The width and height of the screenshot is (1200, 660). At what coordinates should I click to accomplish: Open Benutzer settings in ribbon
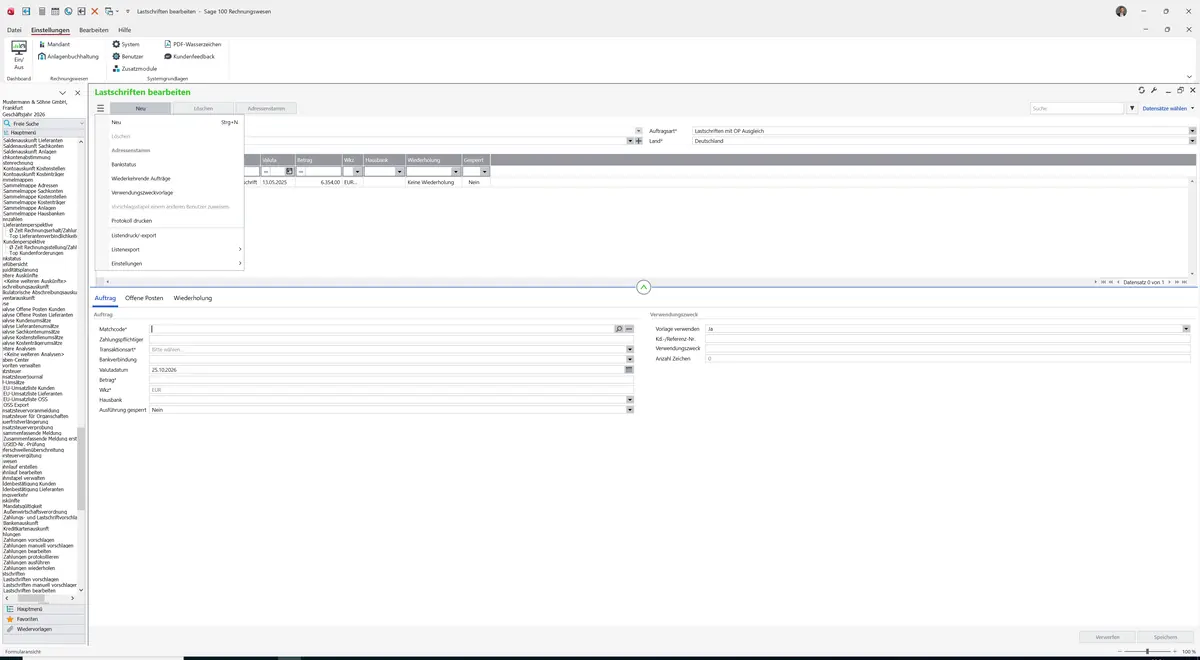(128, 56)
